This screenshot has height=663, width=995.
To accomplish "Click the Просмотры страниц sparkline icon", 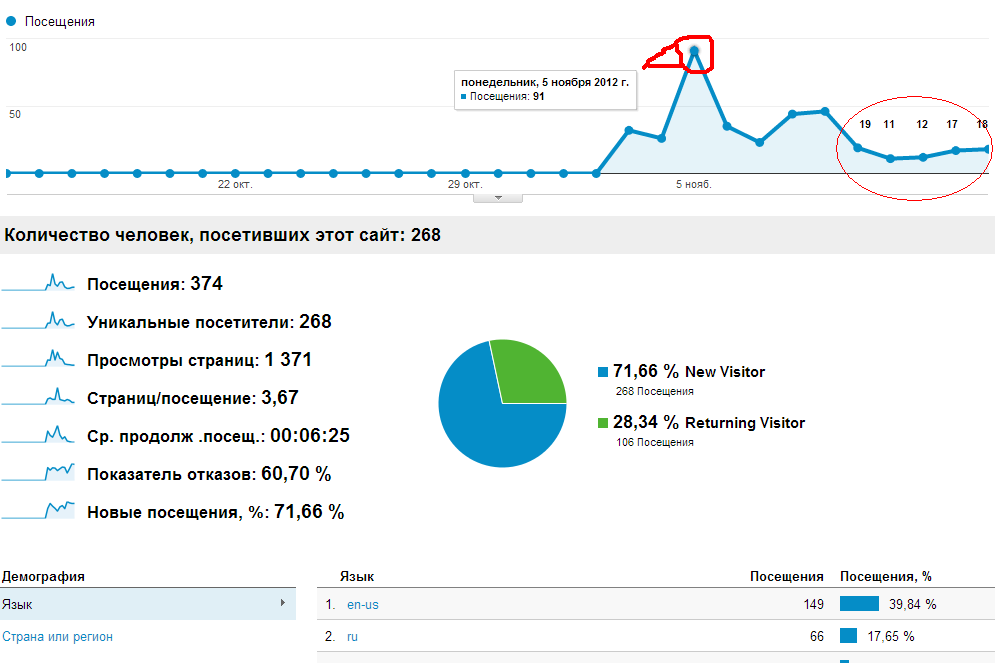I will [38, 360].
